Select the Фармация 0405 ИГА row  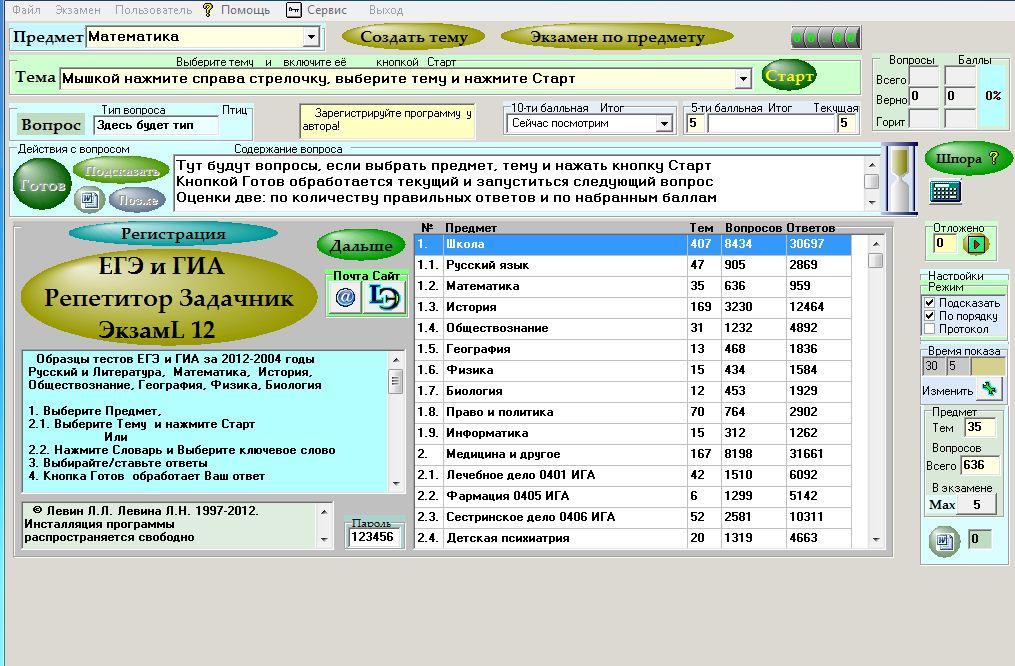pos(632,496)
